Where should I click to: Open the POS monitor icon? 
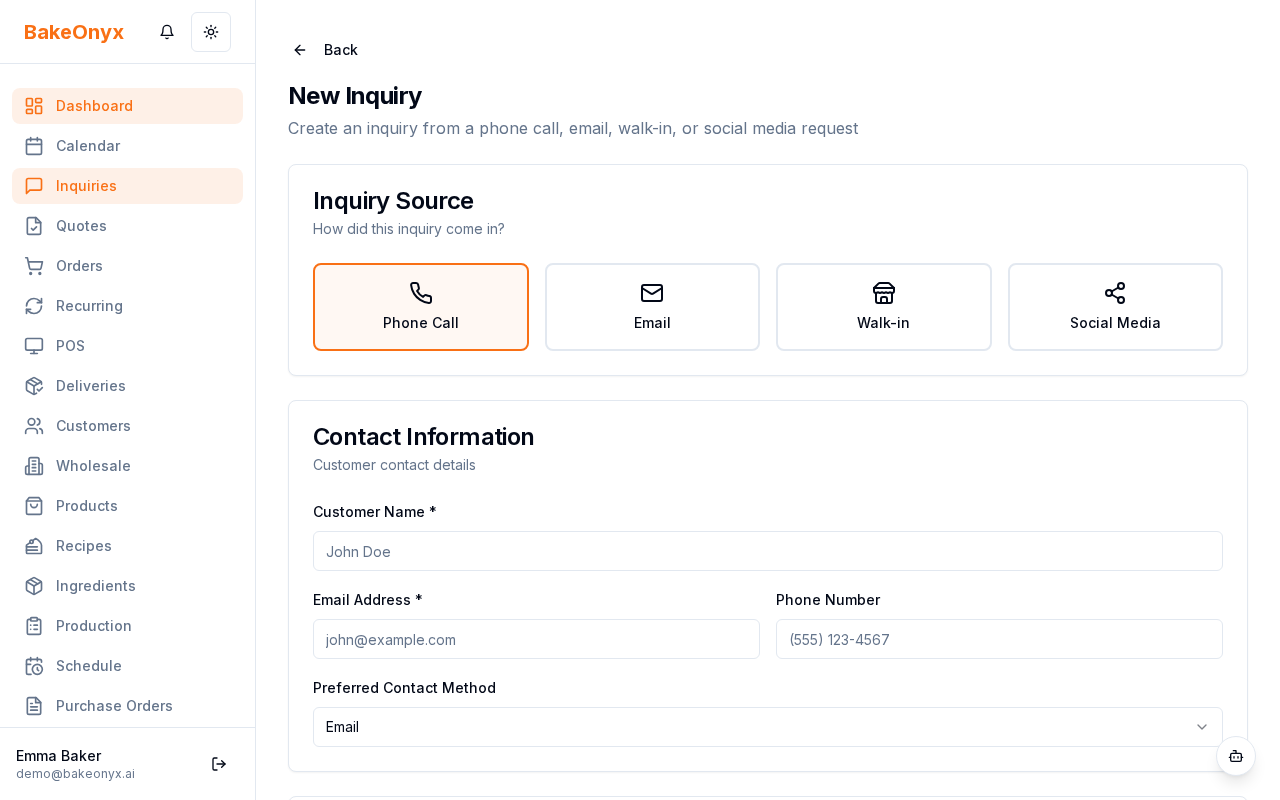[x=34, y=345]
